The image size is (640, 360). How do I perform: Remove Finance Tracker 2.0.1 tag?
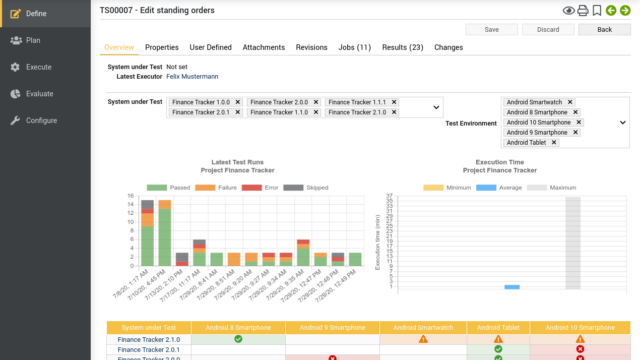[x=238, y=112]
